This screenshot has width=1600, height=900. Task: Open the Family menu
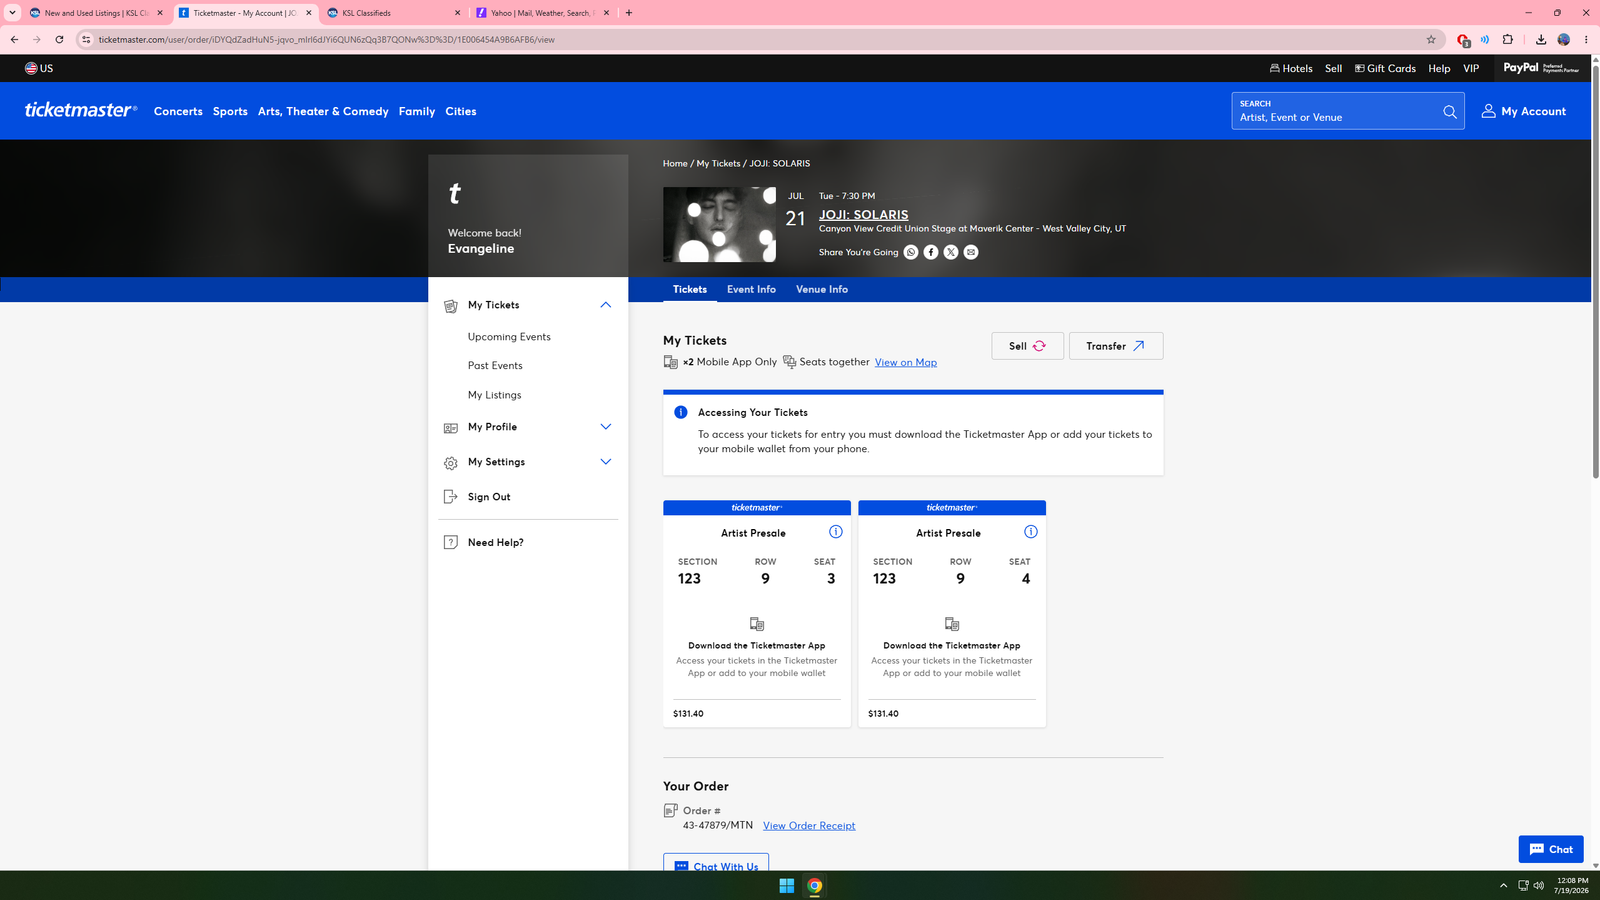[x=417, y=111]
